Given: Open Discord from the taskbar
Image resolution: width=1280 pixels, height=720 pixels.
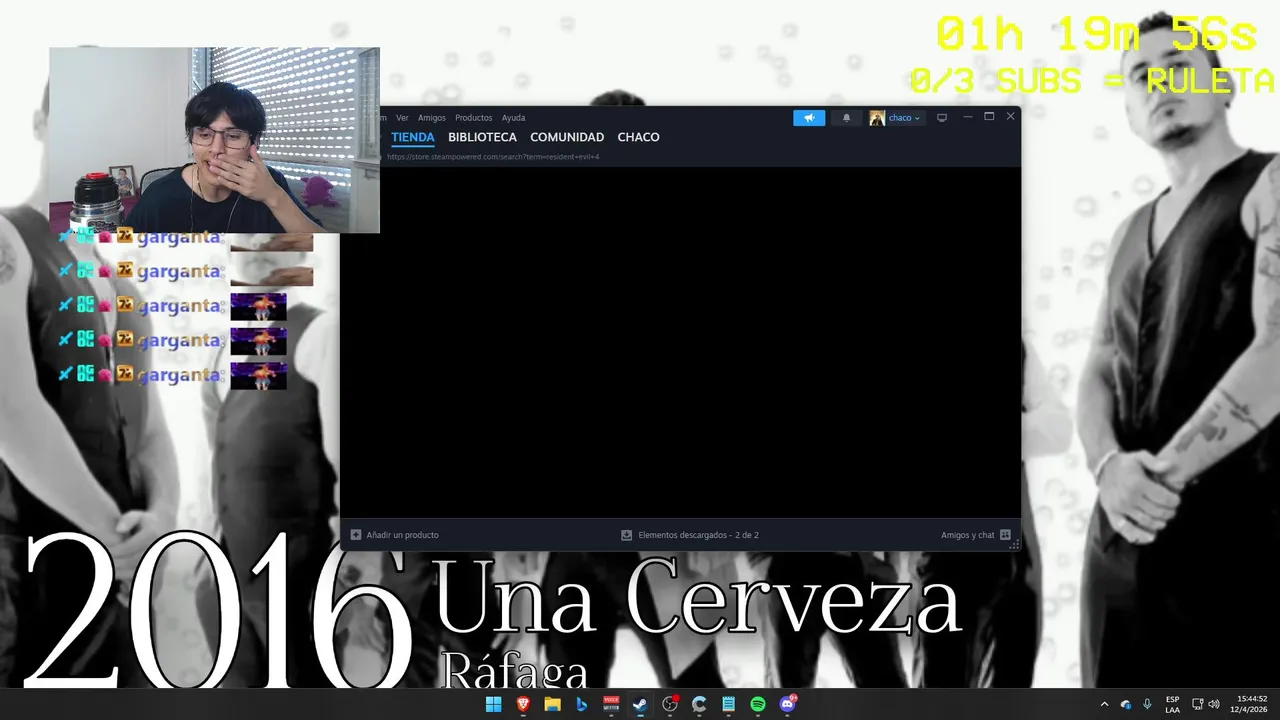Looking at the screenshot, I should pos(787,704).
